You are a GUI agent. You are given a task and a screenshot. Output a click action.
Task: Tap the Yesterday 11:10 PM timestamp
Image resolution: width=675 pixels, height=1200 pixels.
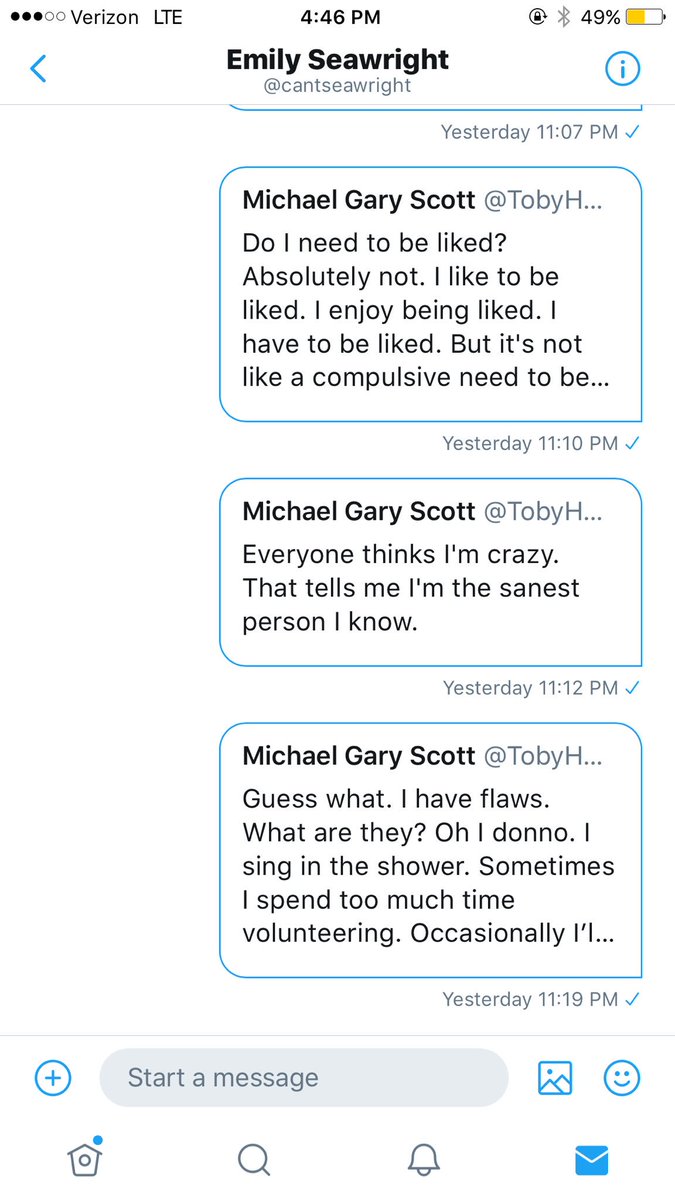(x=530, y=443)
